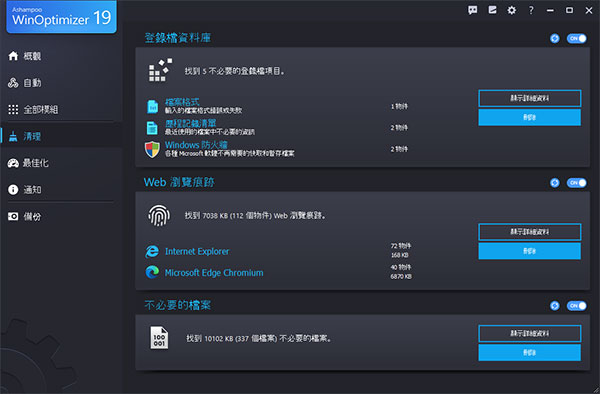The image size is (600, 394).
Task: Show details for unnecessary files
Action: click(x=530, y=334)
